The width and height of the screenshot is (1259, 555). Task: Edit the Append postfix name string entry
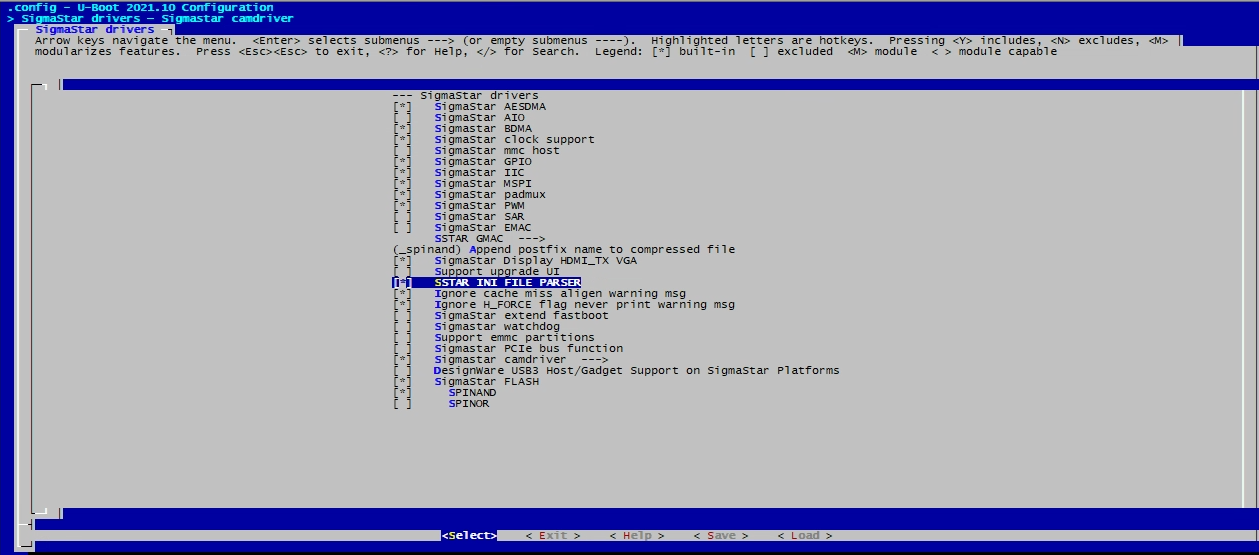tap(562, 250)
